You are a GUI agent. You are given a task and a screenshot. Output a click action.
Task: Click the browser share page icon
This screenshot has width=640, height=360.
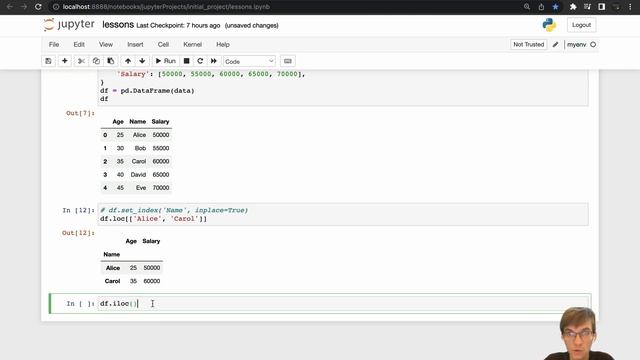pyautogui.click(x=541, y=7)
